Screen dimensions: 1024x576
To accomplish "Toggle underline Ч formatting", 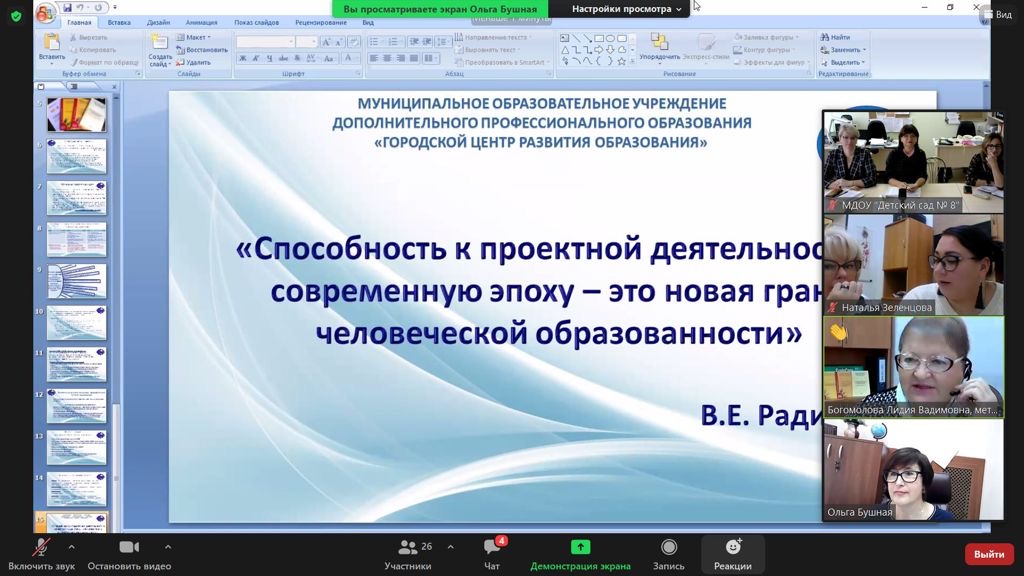I will click(x=269, y=59).
